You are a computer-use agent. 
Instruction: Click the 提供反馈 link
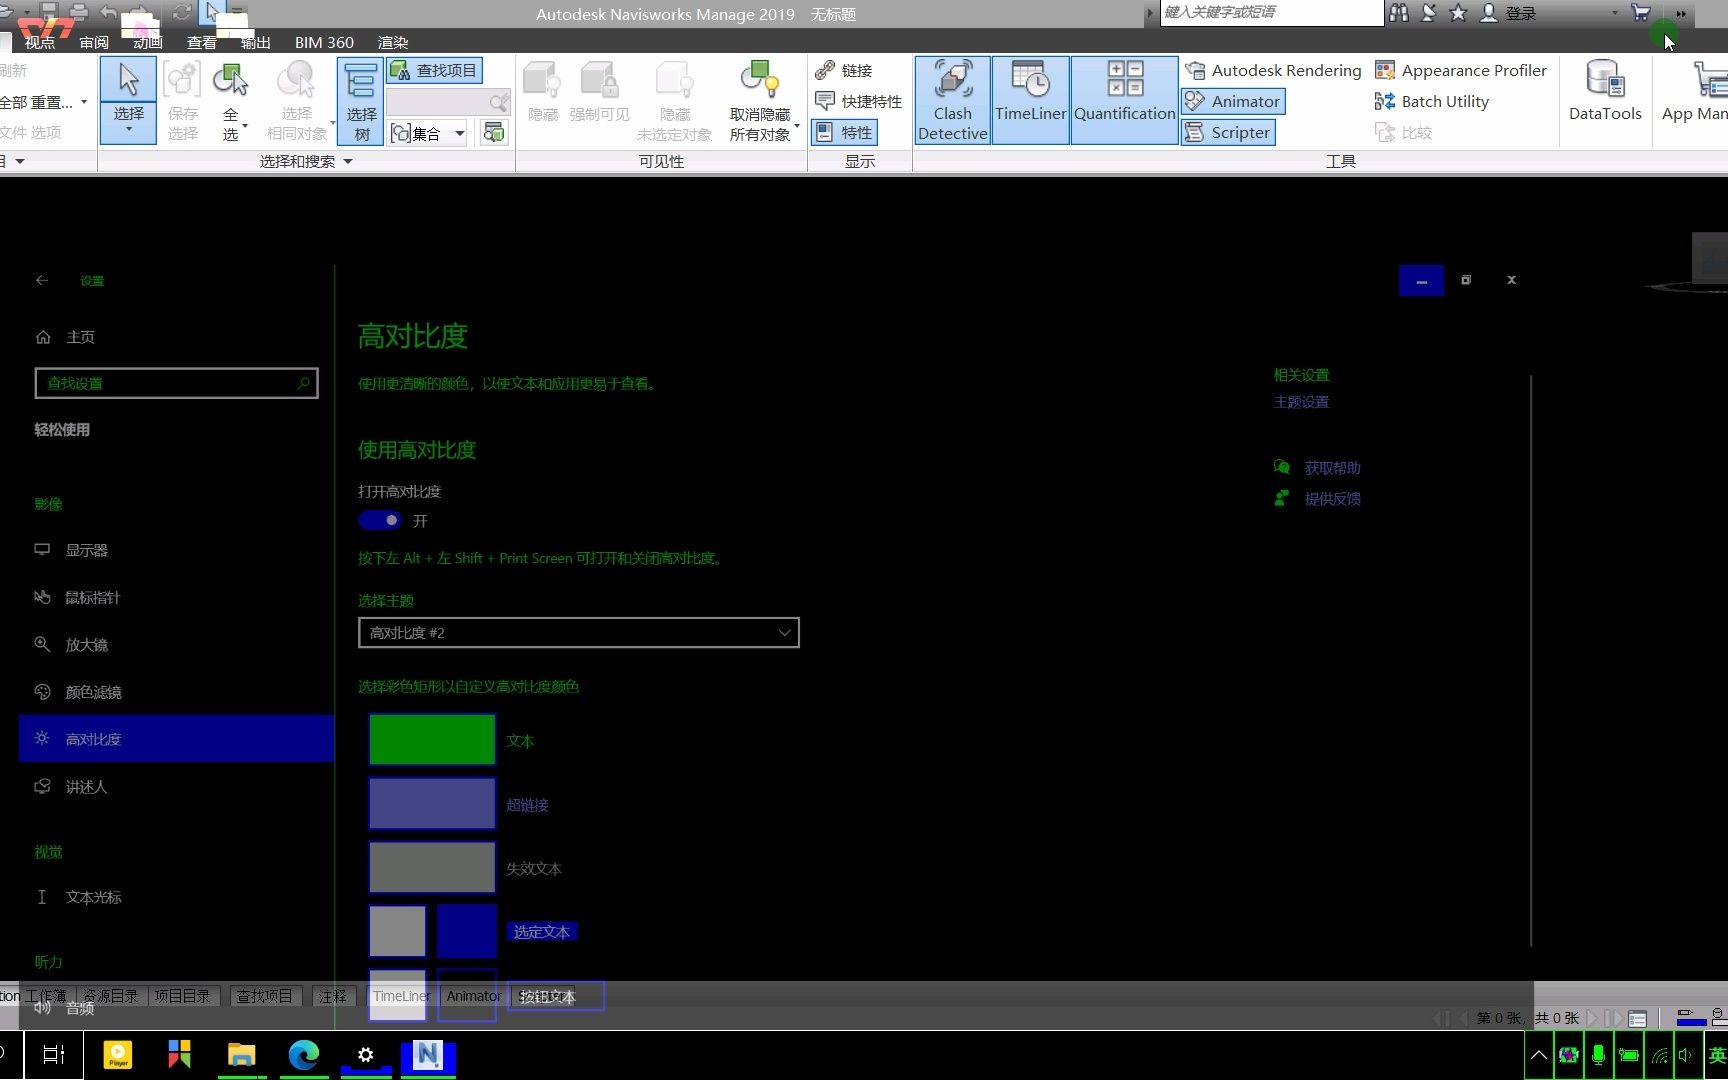click(x=1332, y=498)
